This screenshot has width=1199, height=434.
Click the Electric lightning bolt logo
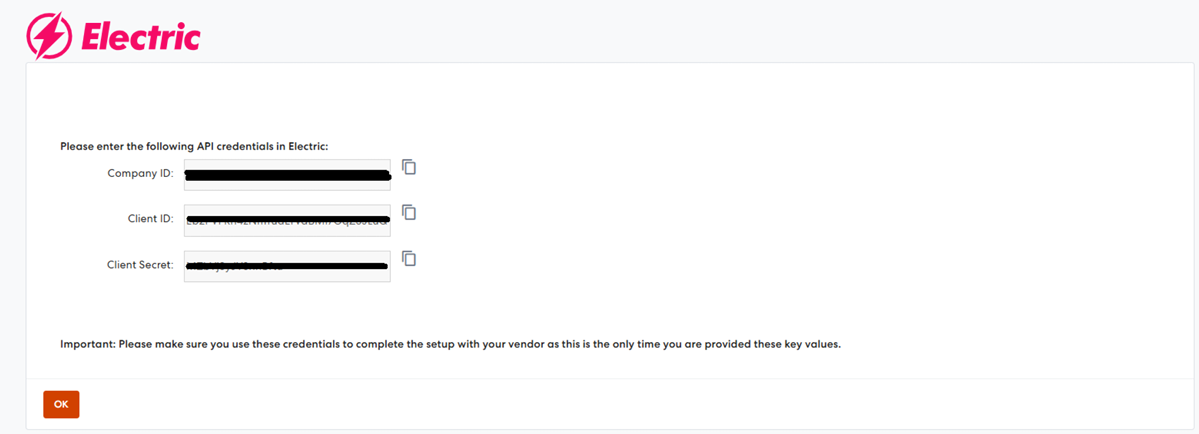[47, 36]
